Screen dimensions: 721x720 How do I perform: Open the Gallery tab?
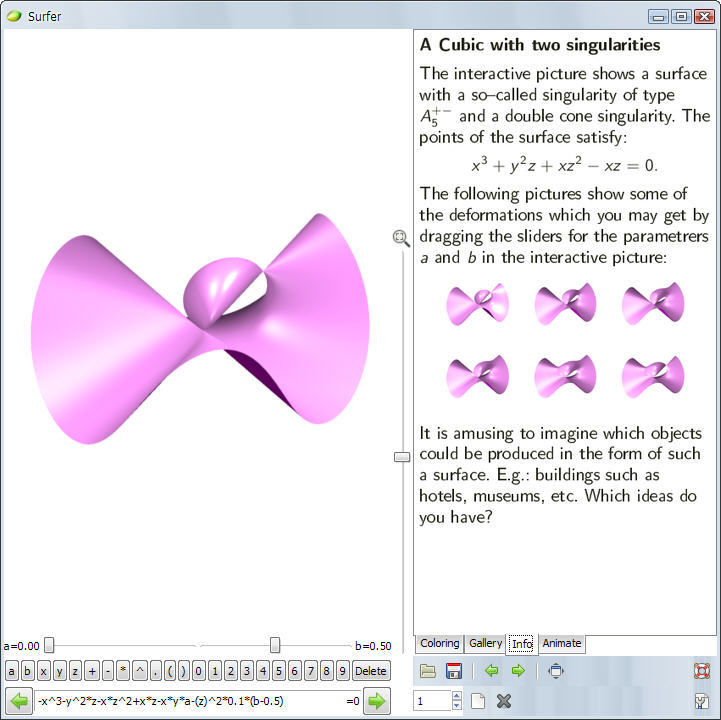tap(486, 643)
